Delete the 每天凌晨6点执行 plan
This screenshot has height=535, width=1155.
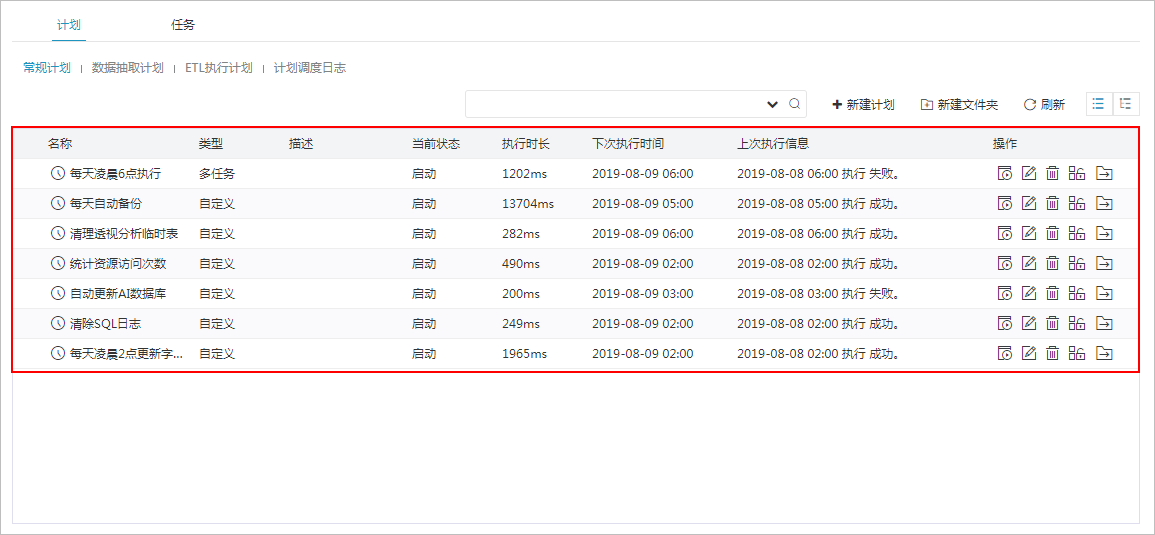(1053, 174)
